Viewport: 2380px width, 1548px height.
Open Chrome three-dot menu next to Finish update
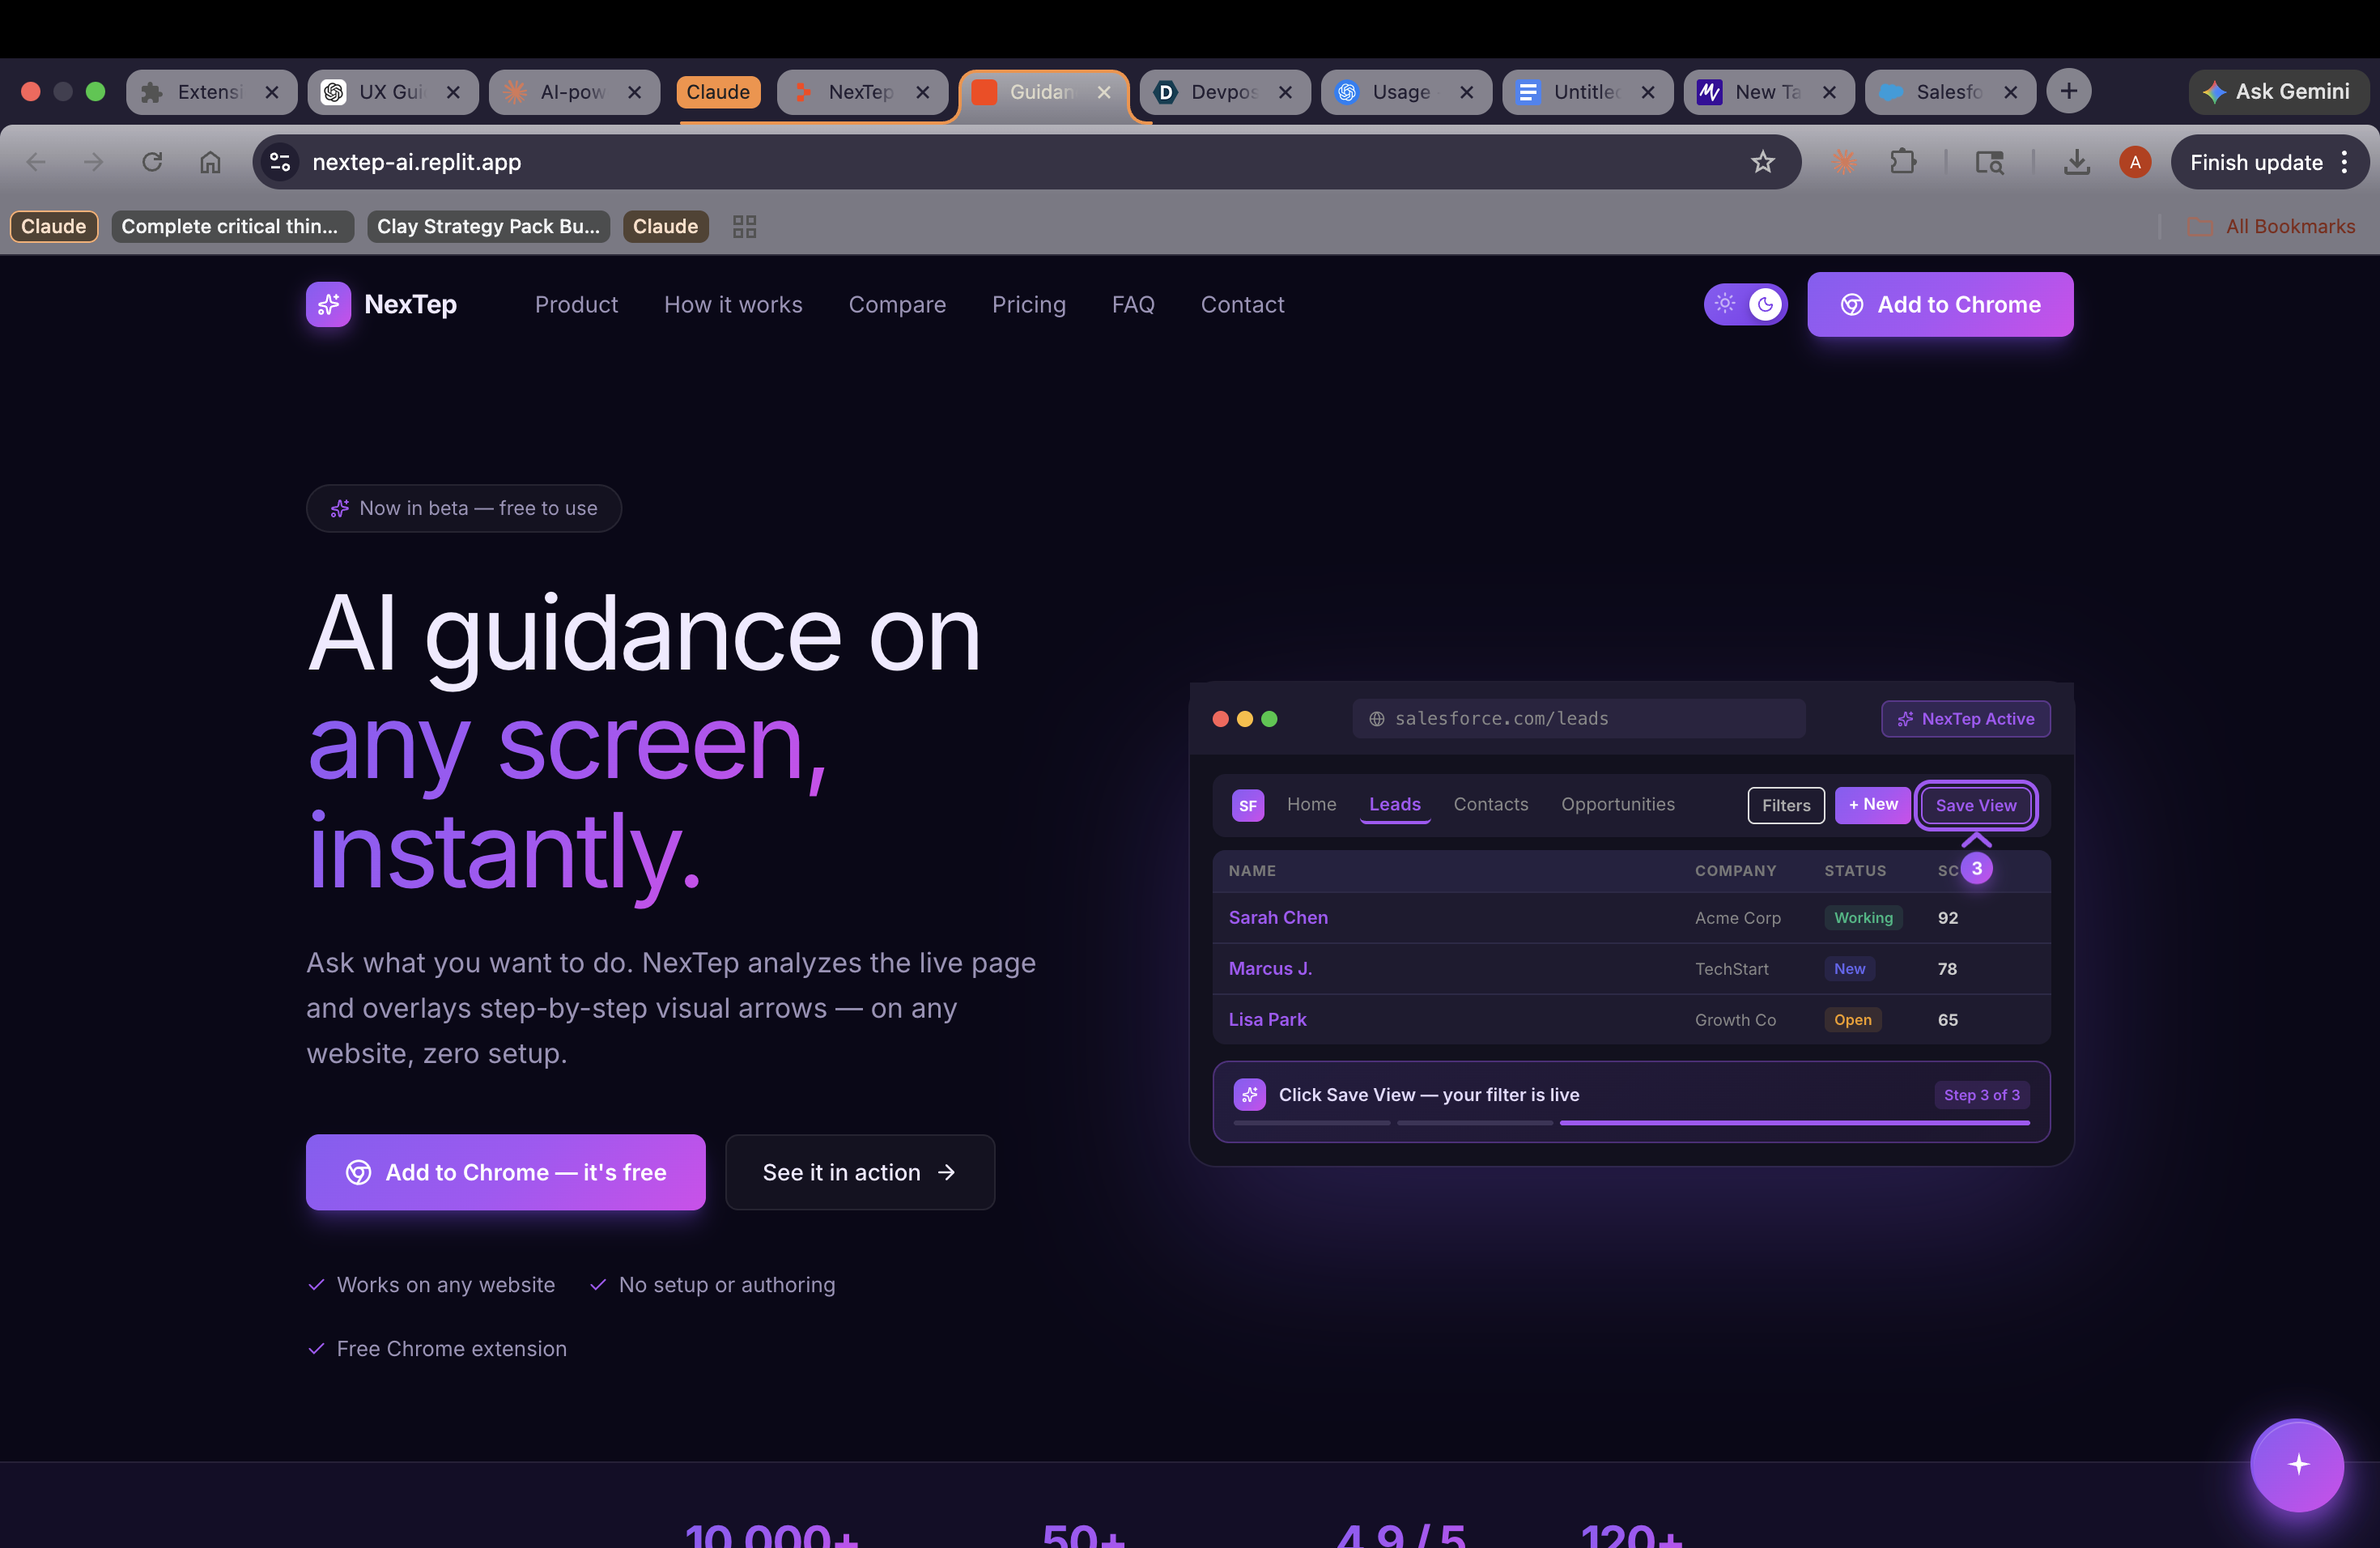point(2344,162)
